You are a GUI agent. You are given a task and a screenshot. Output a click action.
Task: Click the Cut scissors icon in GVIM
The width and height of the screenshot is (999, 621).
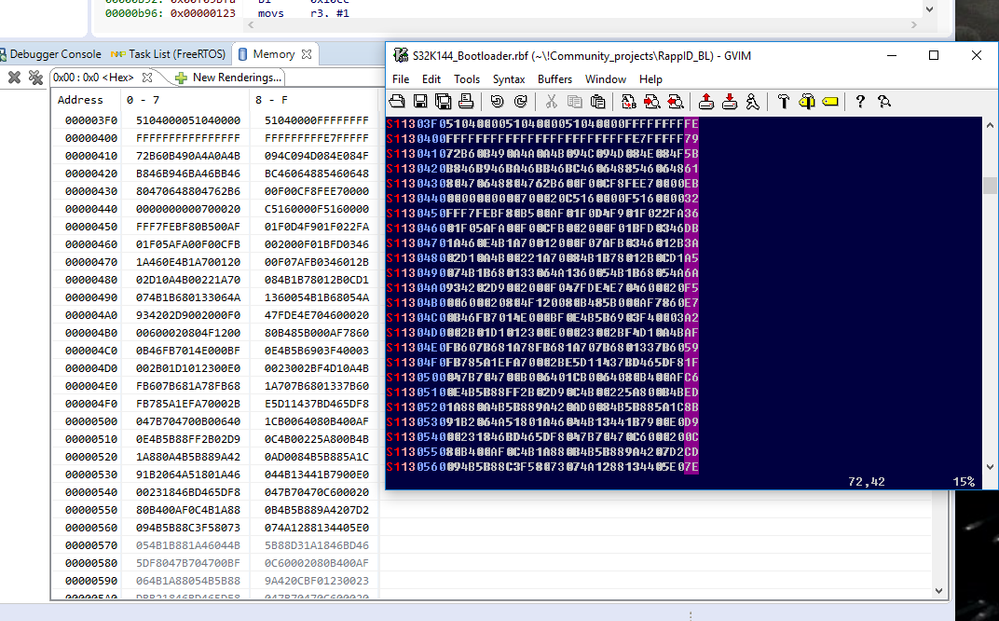[551, 101]
